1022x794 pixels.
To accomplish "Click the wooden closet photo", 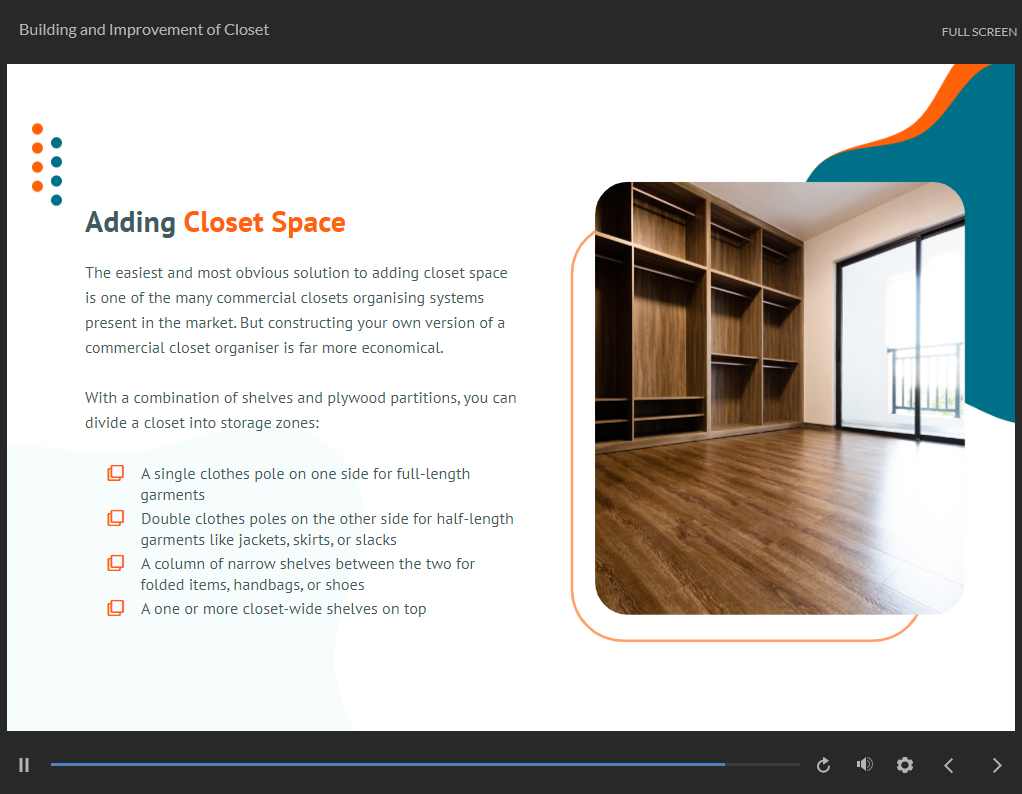I will pyautogui.click(x=779, y=398).
